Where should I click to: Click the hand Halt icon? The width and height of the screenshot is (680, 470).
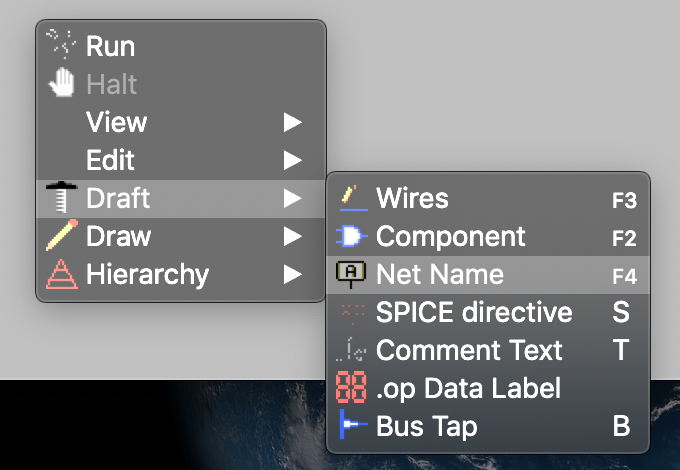(x=62, y=82)
